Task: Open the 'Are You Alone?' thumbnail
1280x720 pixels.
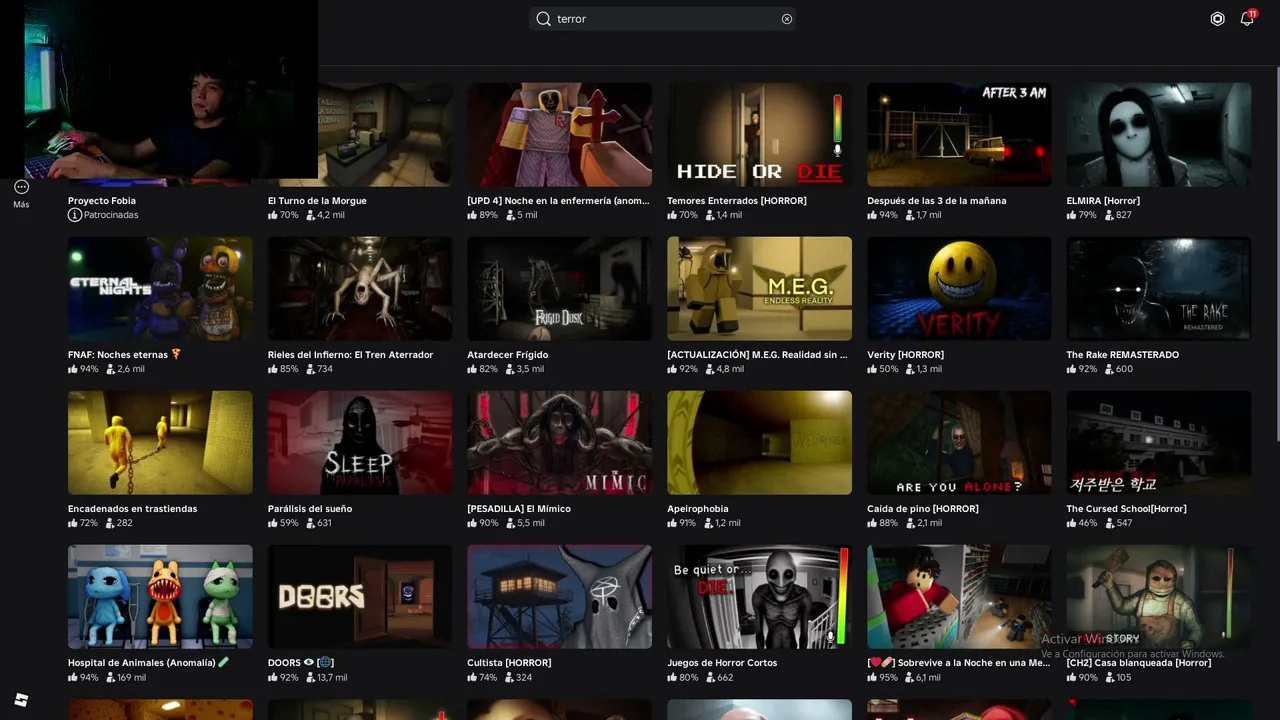Action: (959, 443)
